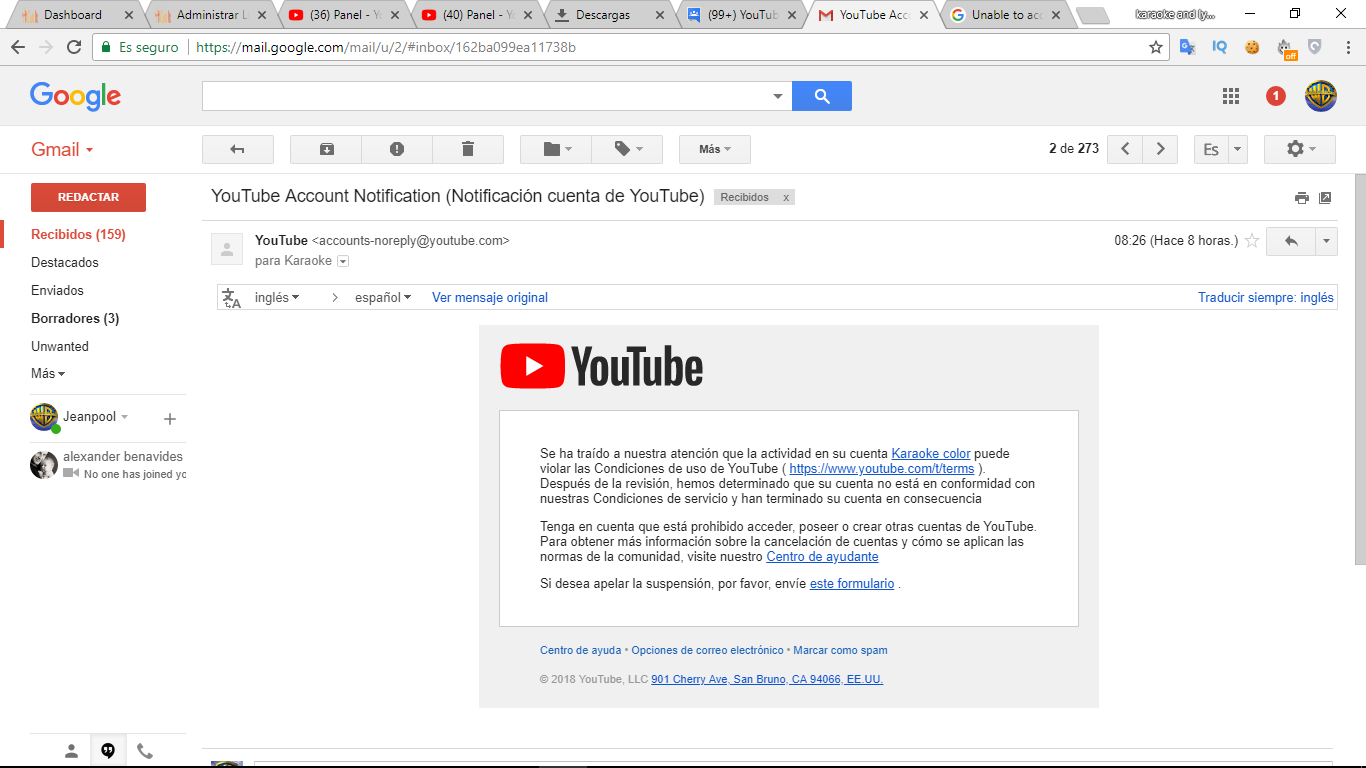Open Google account profile avatar
The width and height of the screenshot is (1366, 768).
pos(1321,96)
